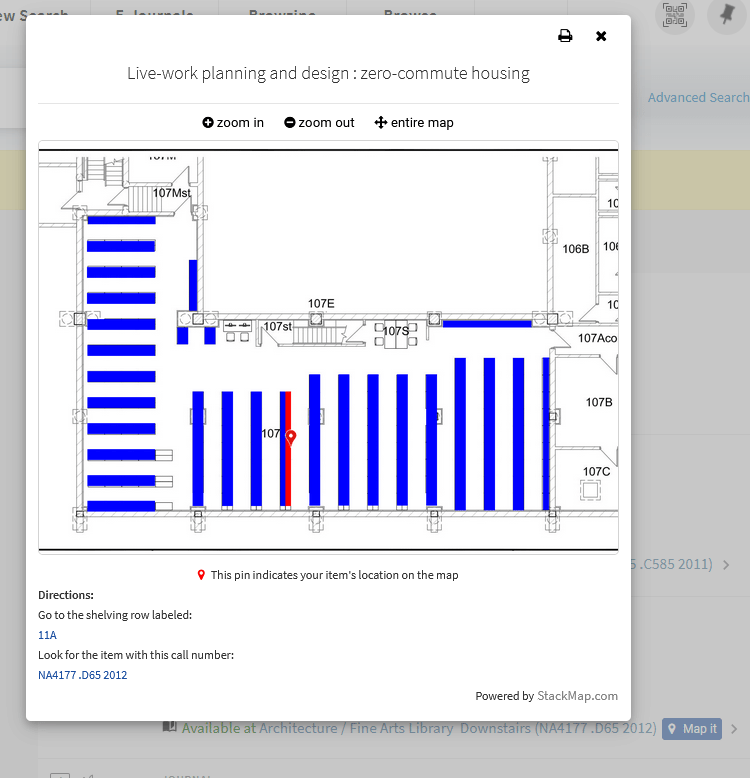Click the red highlighted shelving row

288,449
